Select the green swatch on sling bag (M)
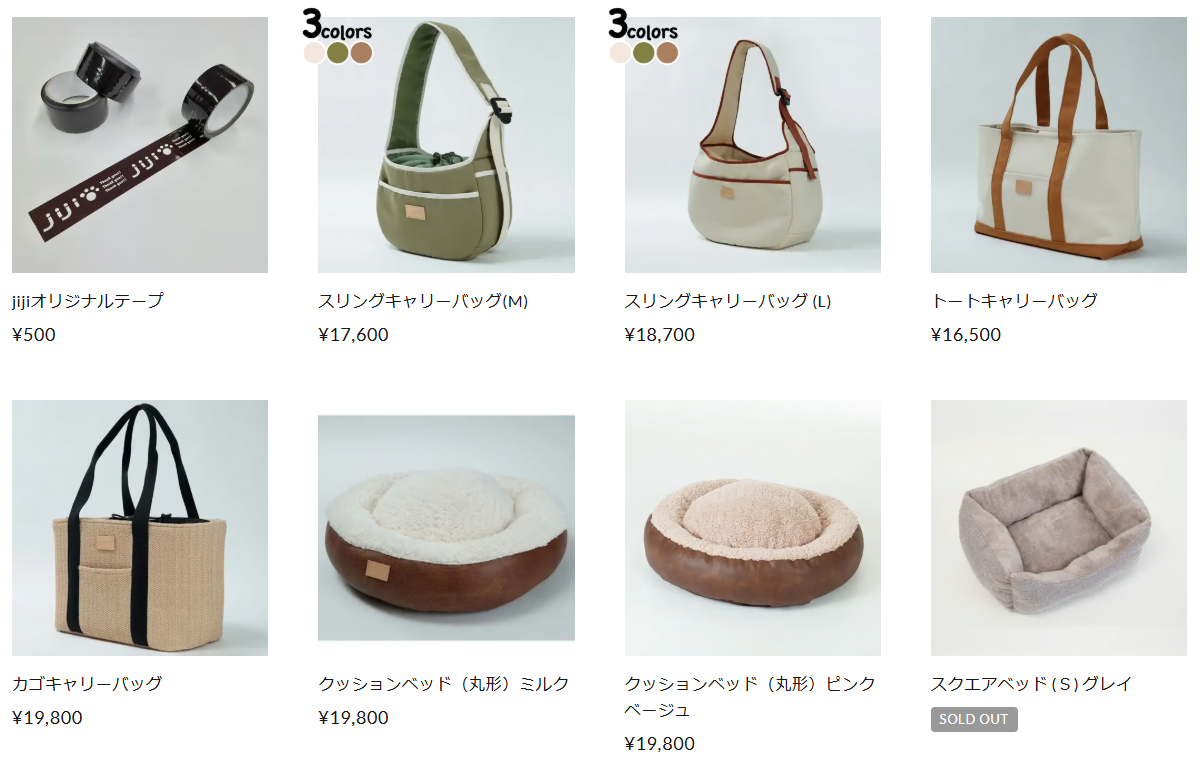 click(x=338, y=53)
